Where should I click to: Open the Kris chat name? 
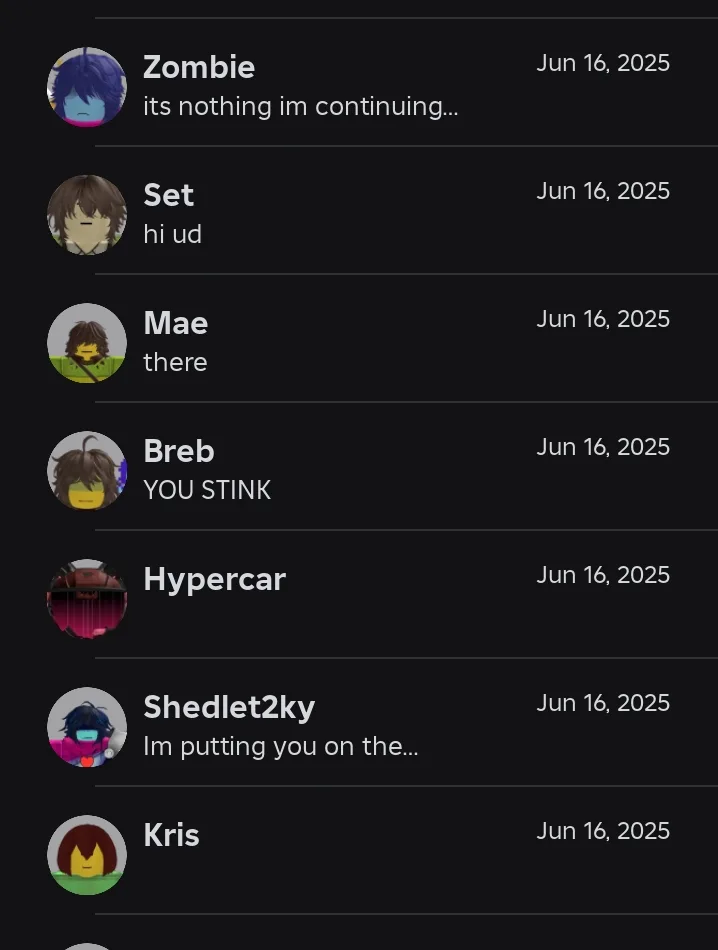point(171,835)
